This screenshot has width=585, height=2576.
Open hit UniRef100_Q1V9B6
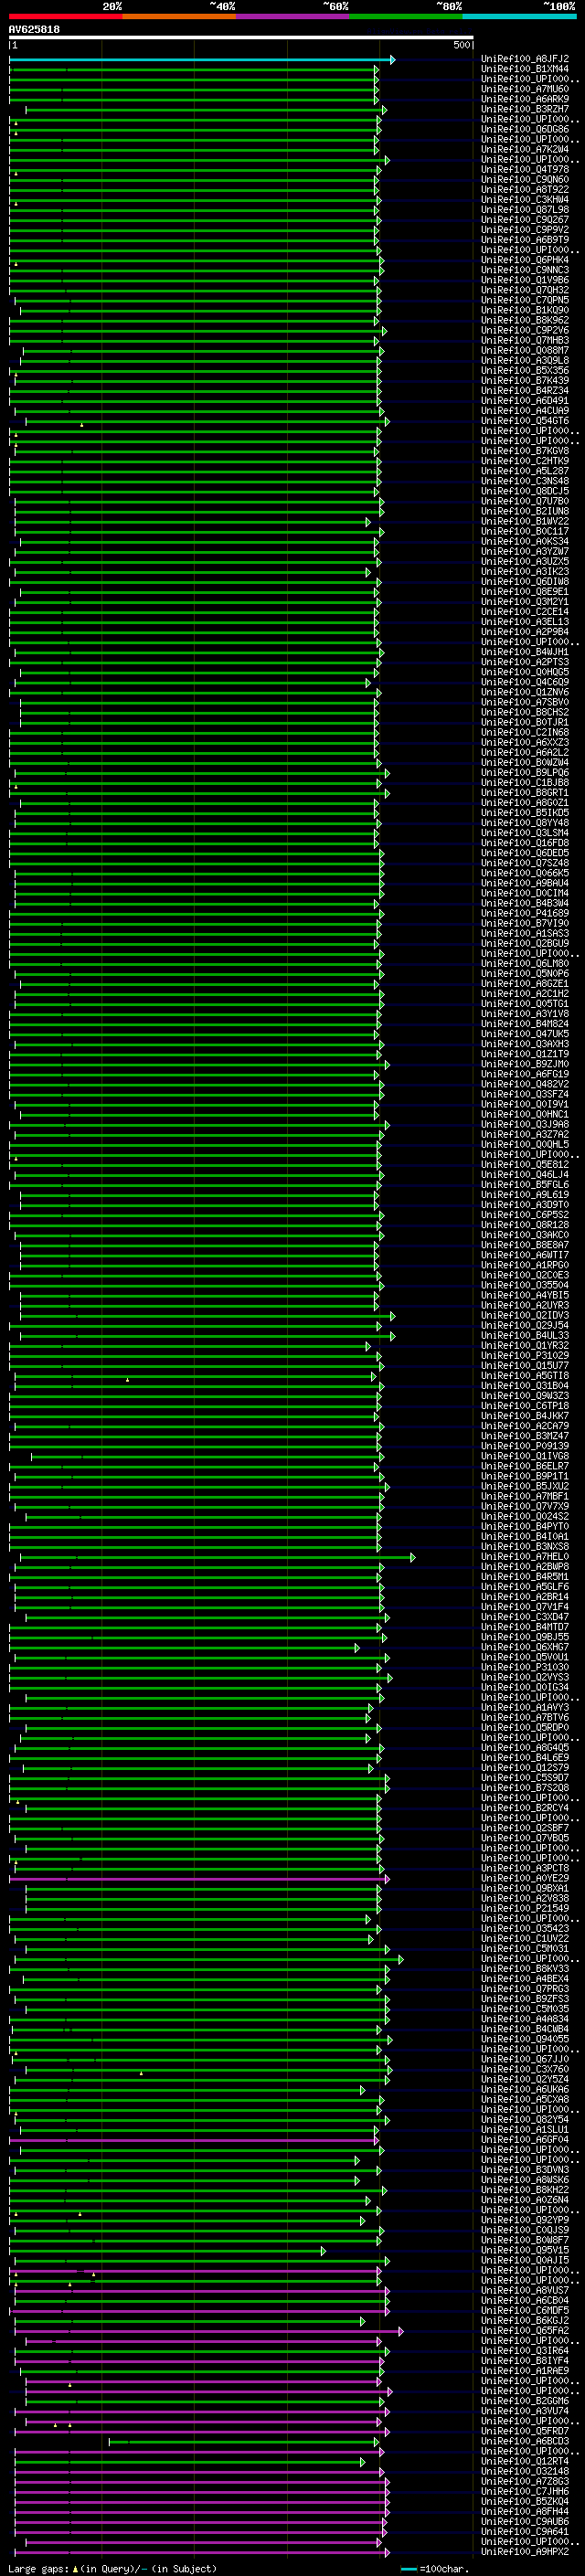click(525, 280)
